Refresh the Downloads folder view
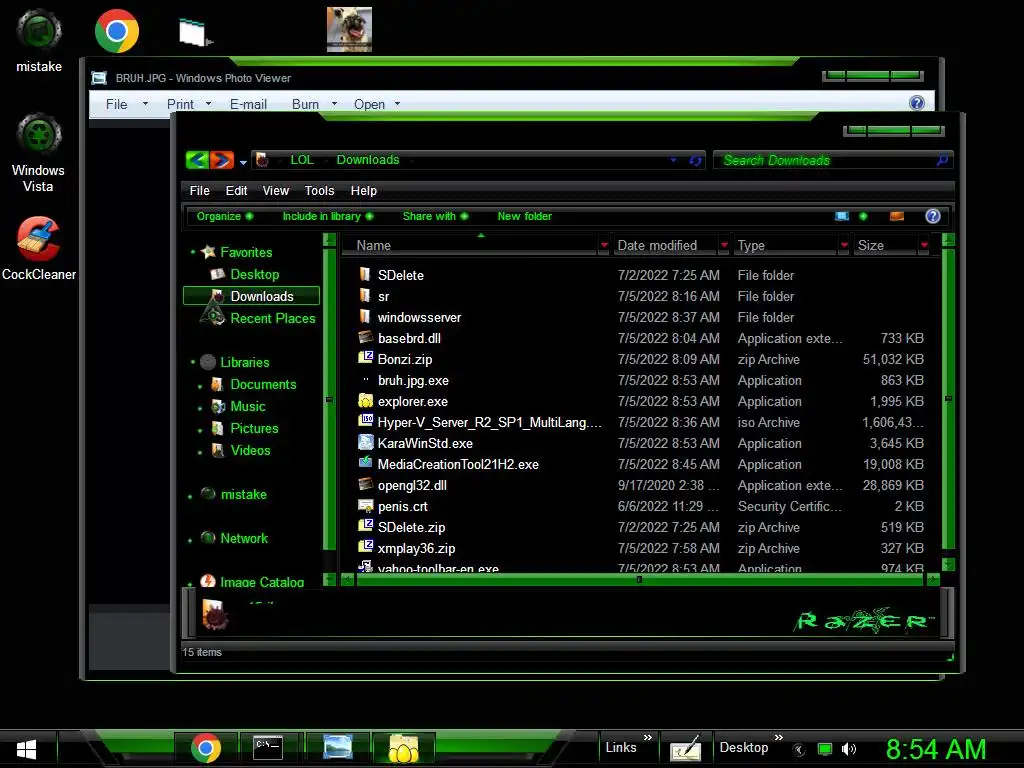This screenshot has width=1024, height=768. click(696, 160)
